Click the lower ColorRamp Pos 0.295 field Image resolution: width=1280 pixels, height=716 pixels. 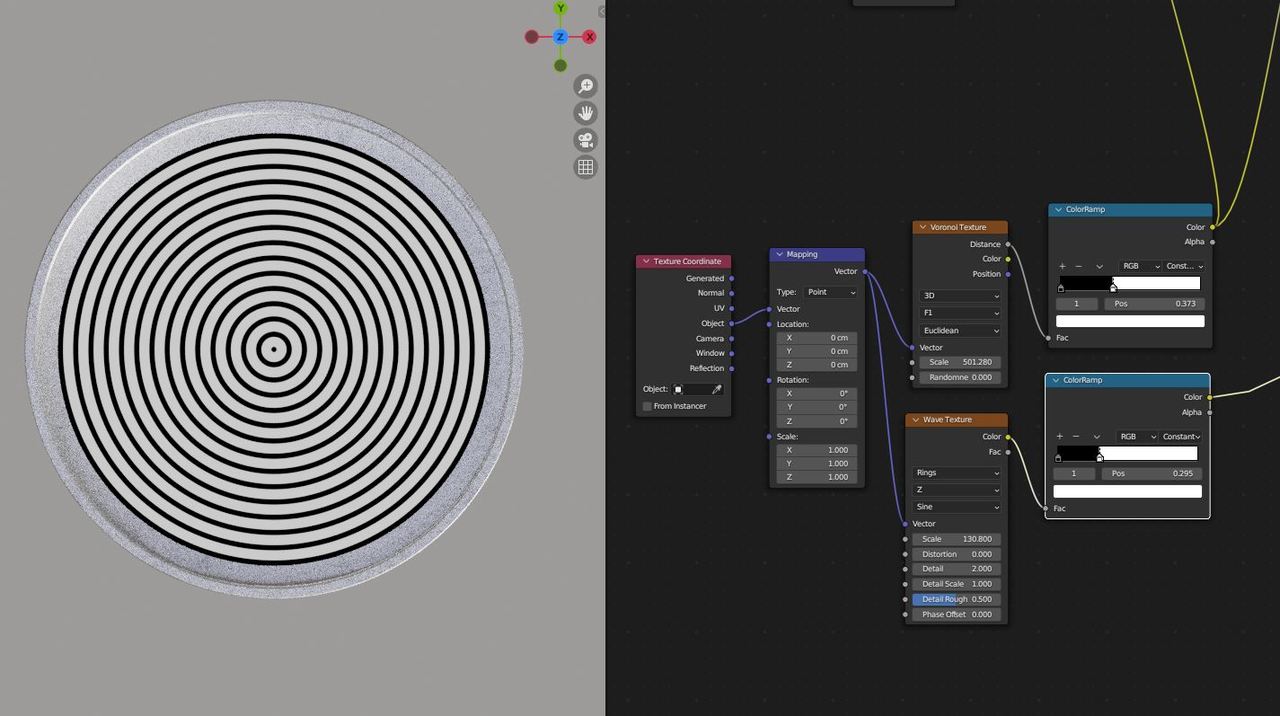(1151, 473)
